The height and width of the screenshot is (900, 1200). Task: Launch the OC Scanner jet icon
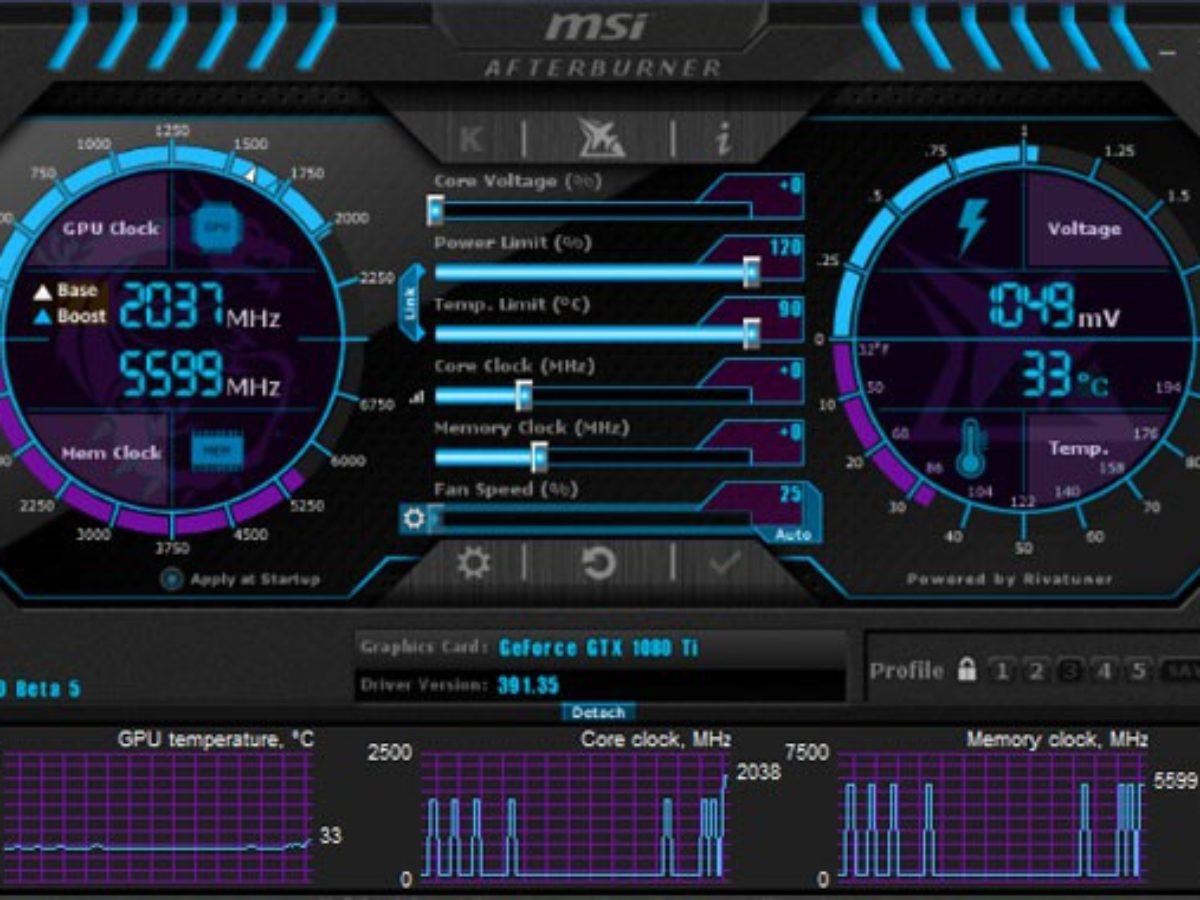[x=601, y=138]
